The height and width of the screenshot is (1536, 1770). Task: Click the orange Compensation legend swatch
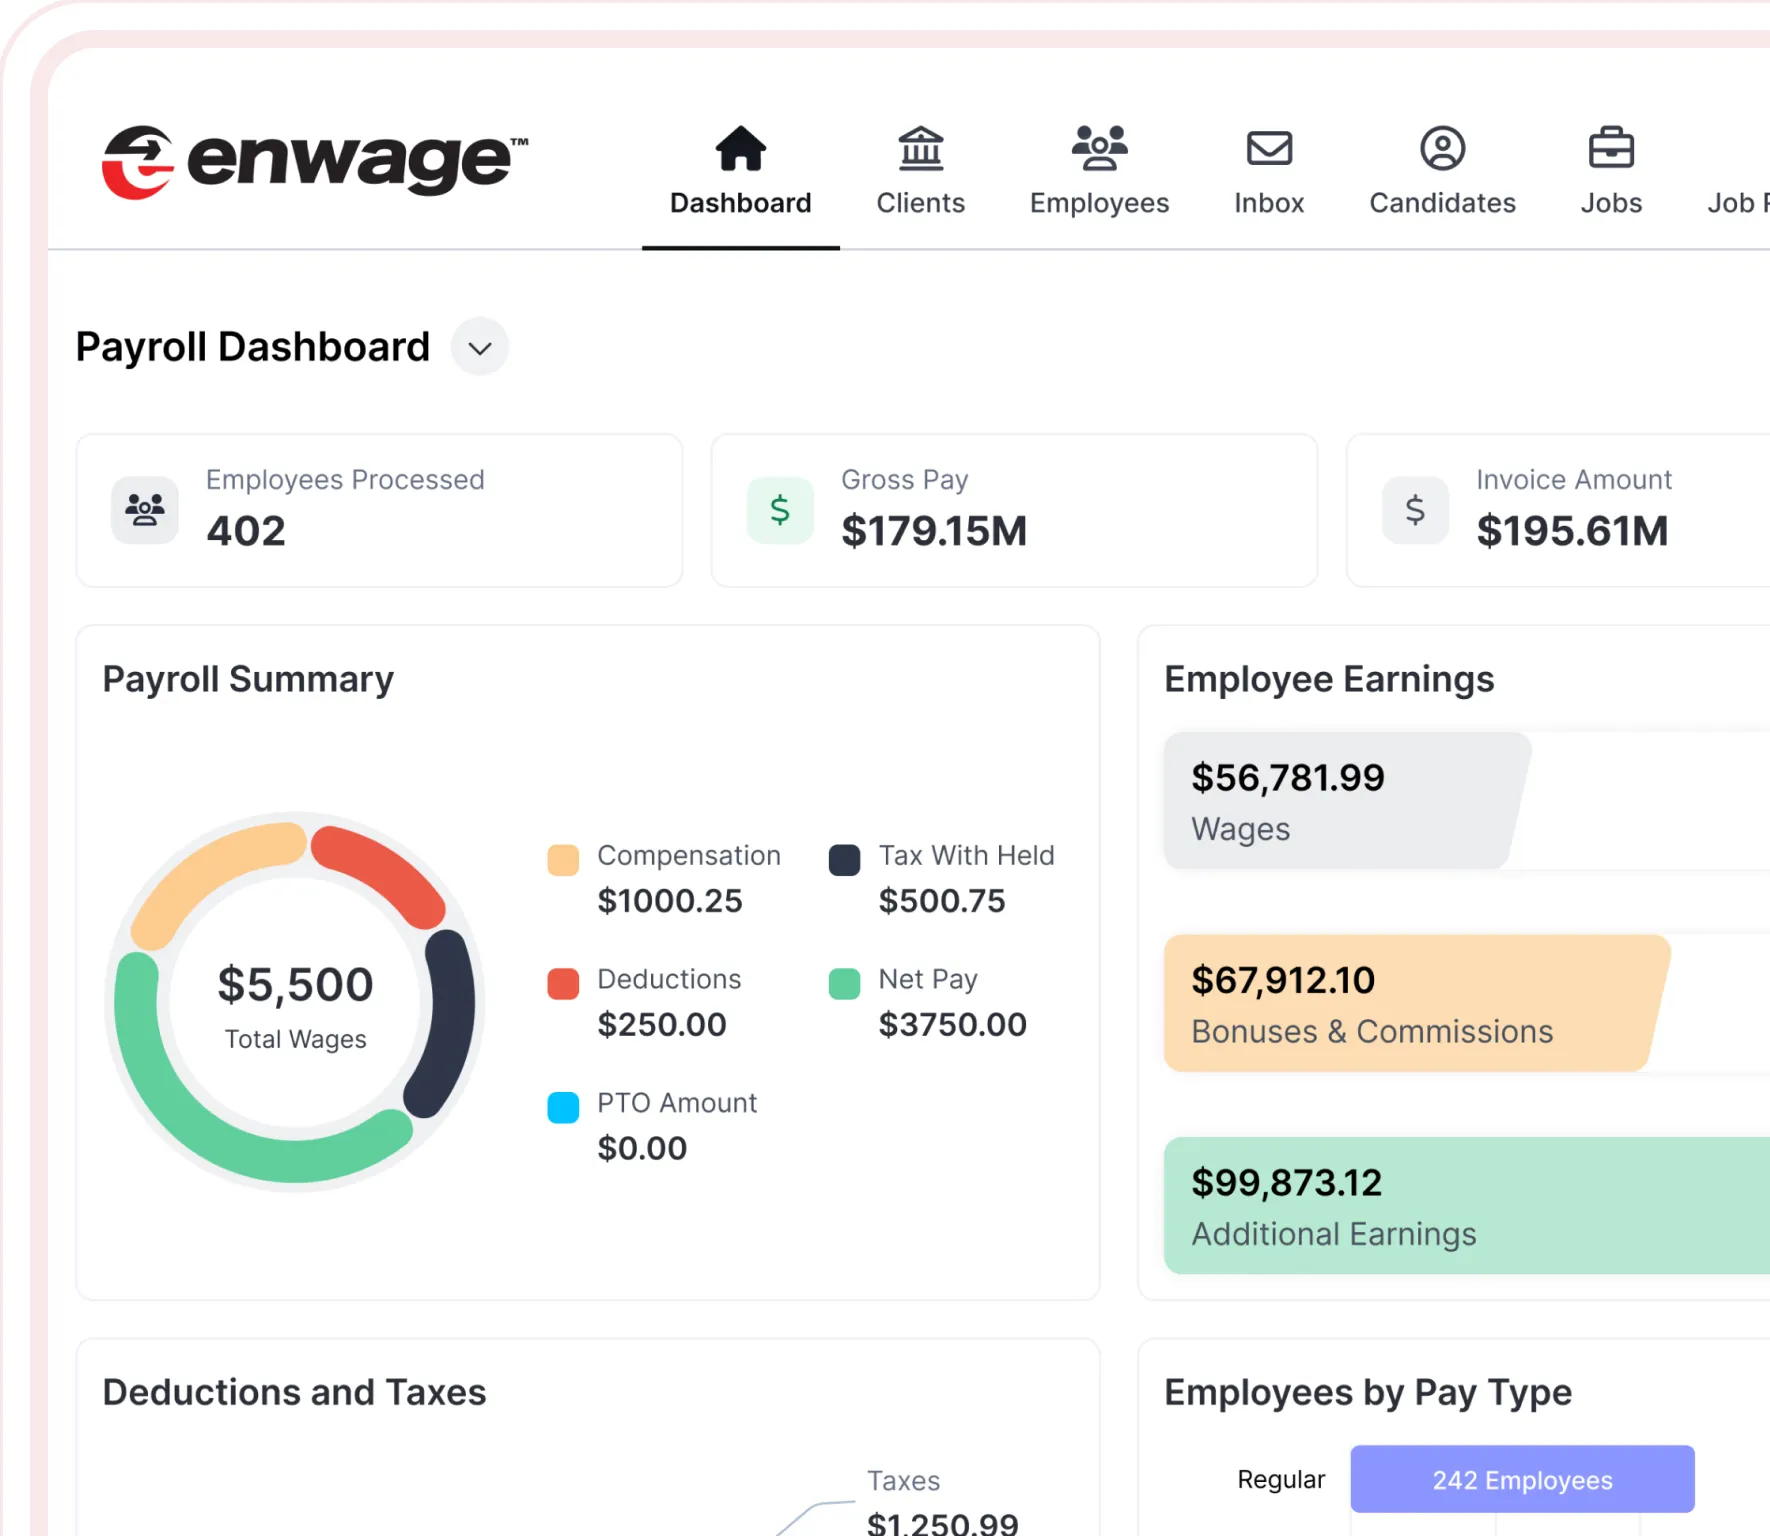tap(563, 860)
